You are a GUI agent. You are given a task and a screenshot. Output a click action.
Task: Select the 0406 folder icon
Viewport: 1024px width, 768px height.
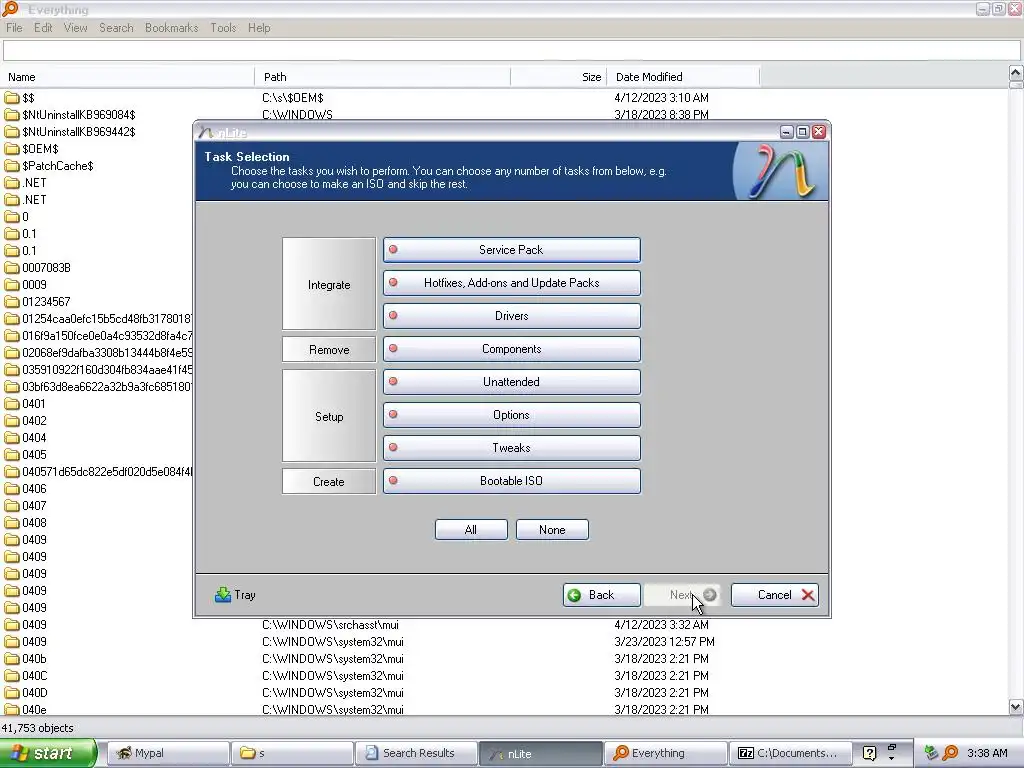point(12,488)
